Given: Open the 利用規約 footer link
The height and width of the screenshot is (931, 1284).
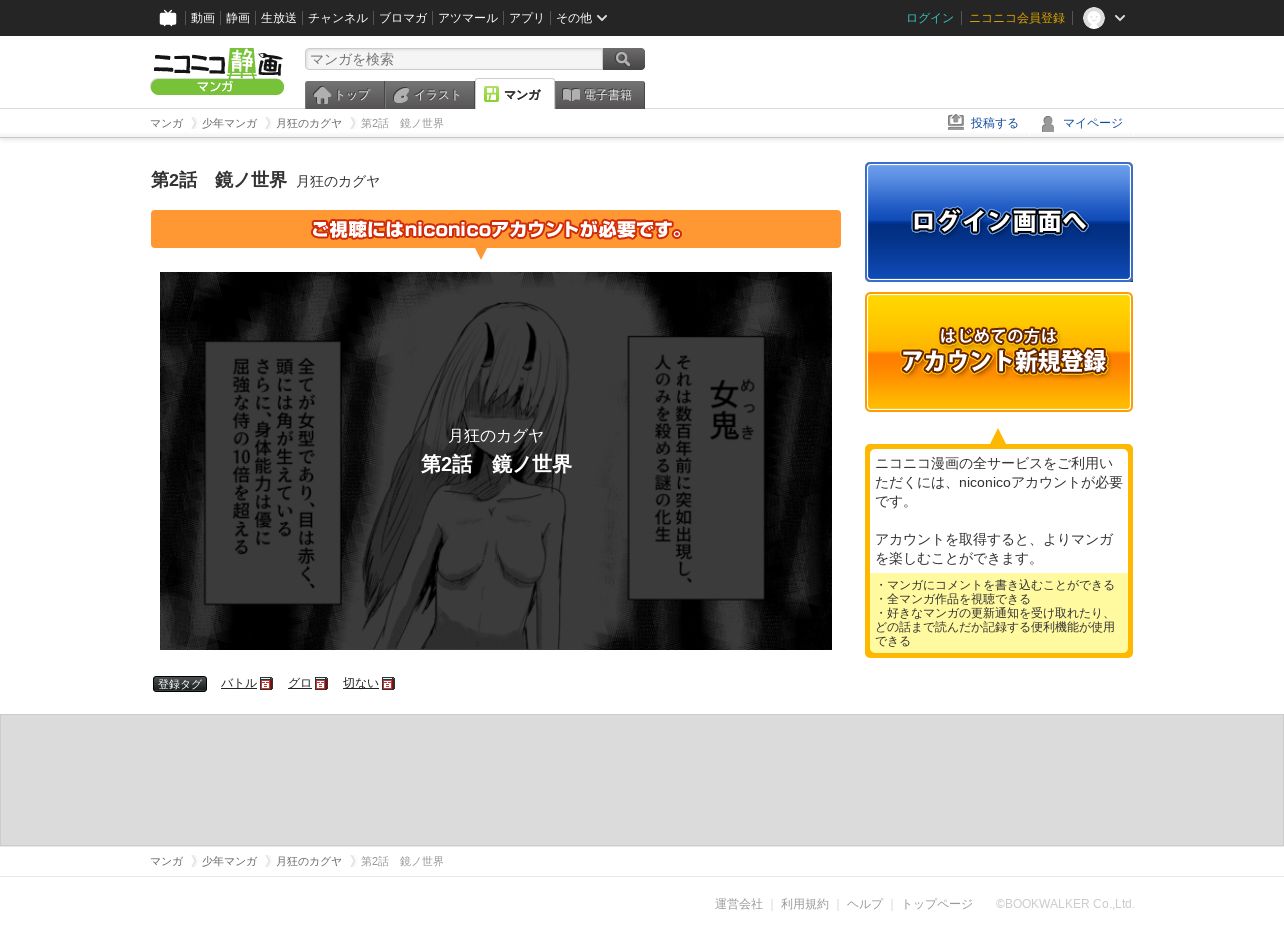Looking at the screenshot, I should (805, 904).
